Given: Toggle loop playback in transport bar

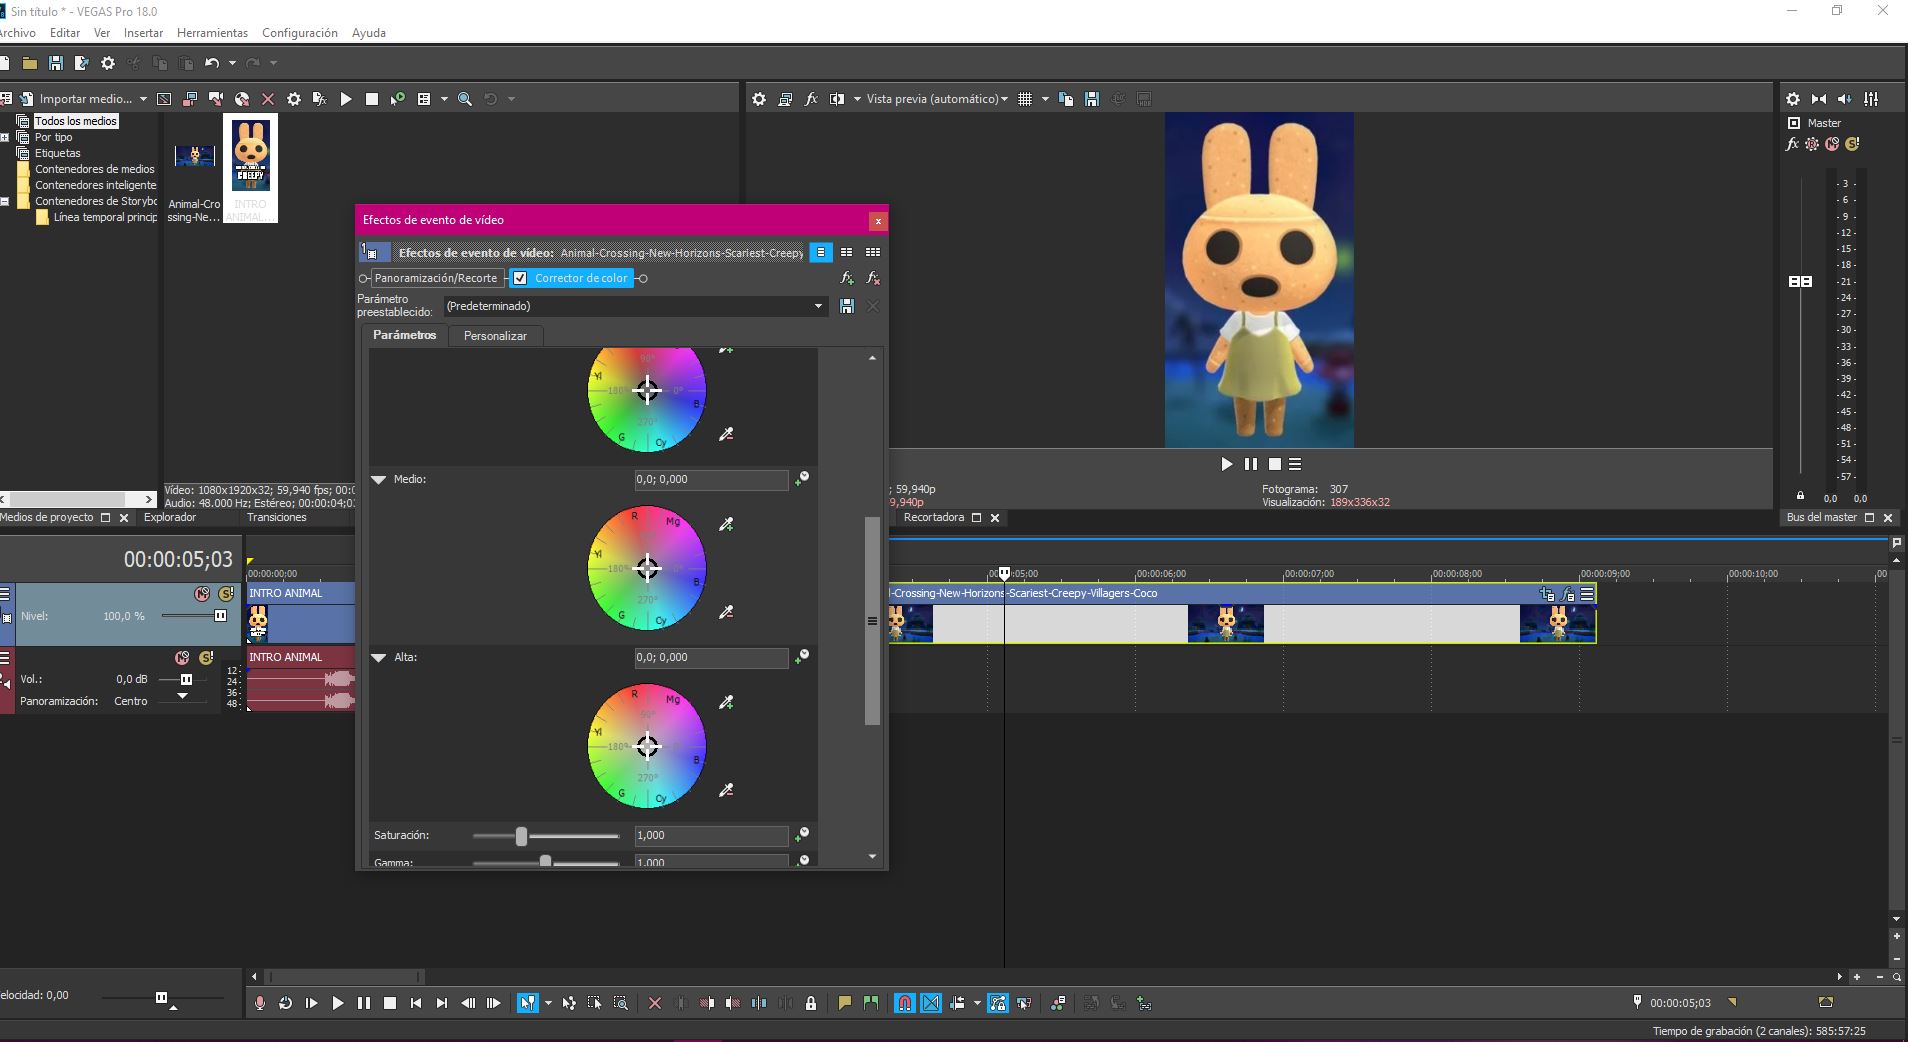Looking at the screenshot, I should 286,1003.
